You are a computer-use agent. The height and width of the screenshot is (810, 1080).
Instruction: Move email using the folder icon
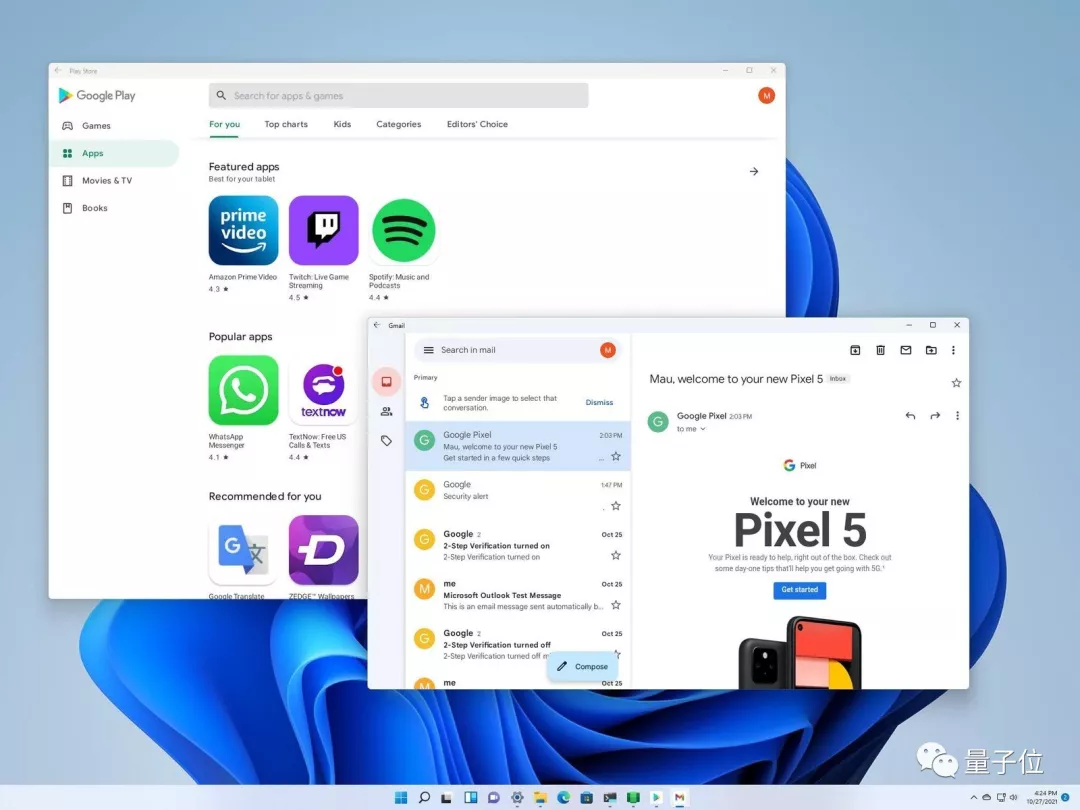tap(931, 350)
